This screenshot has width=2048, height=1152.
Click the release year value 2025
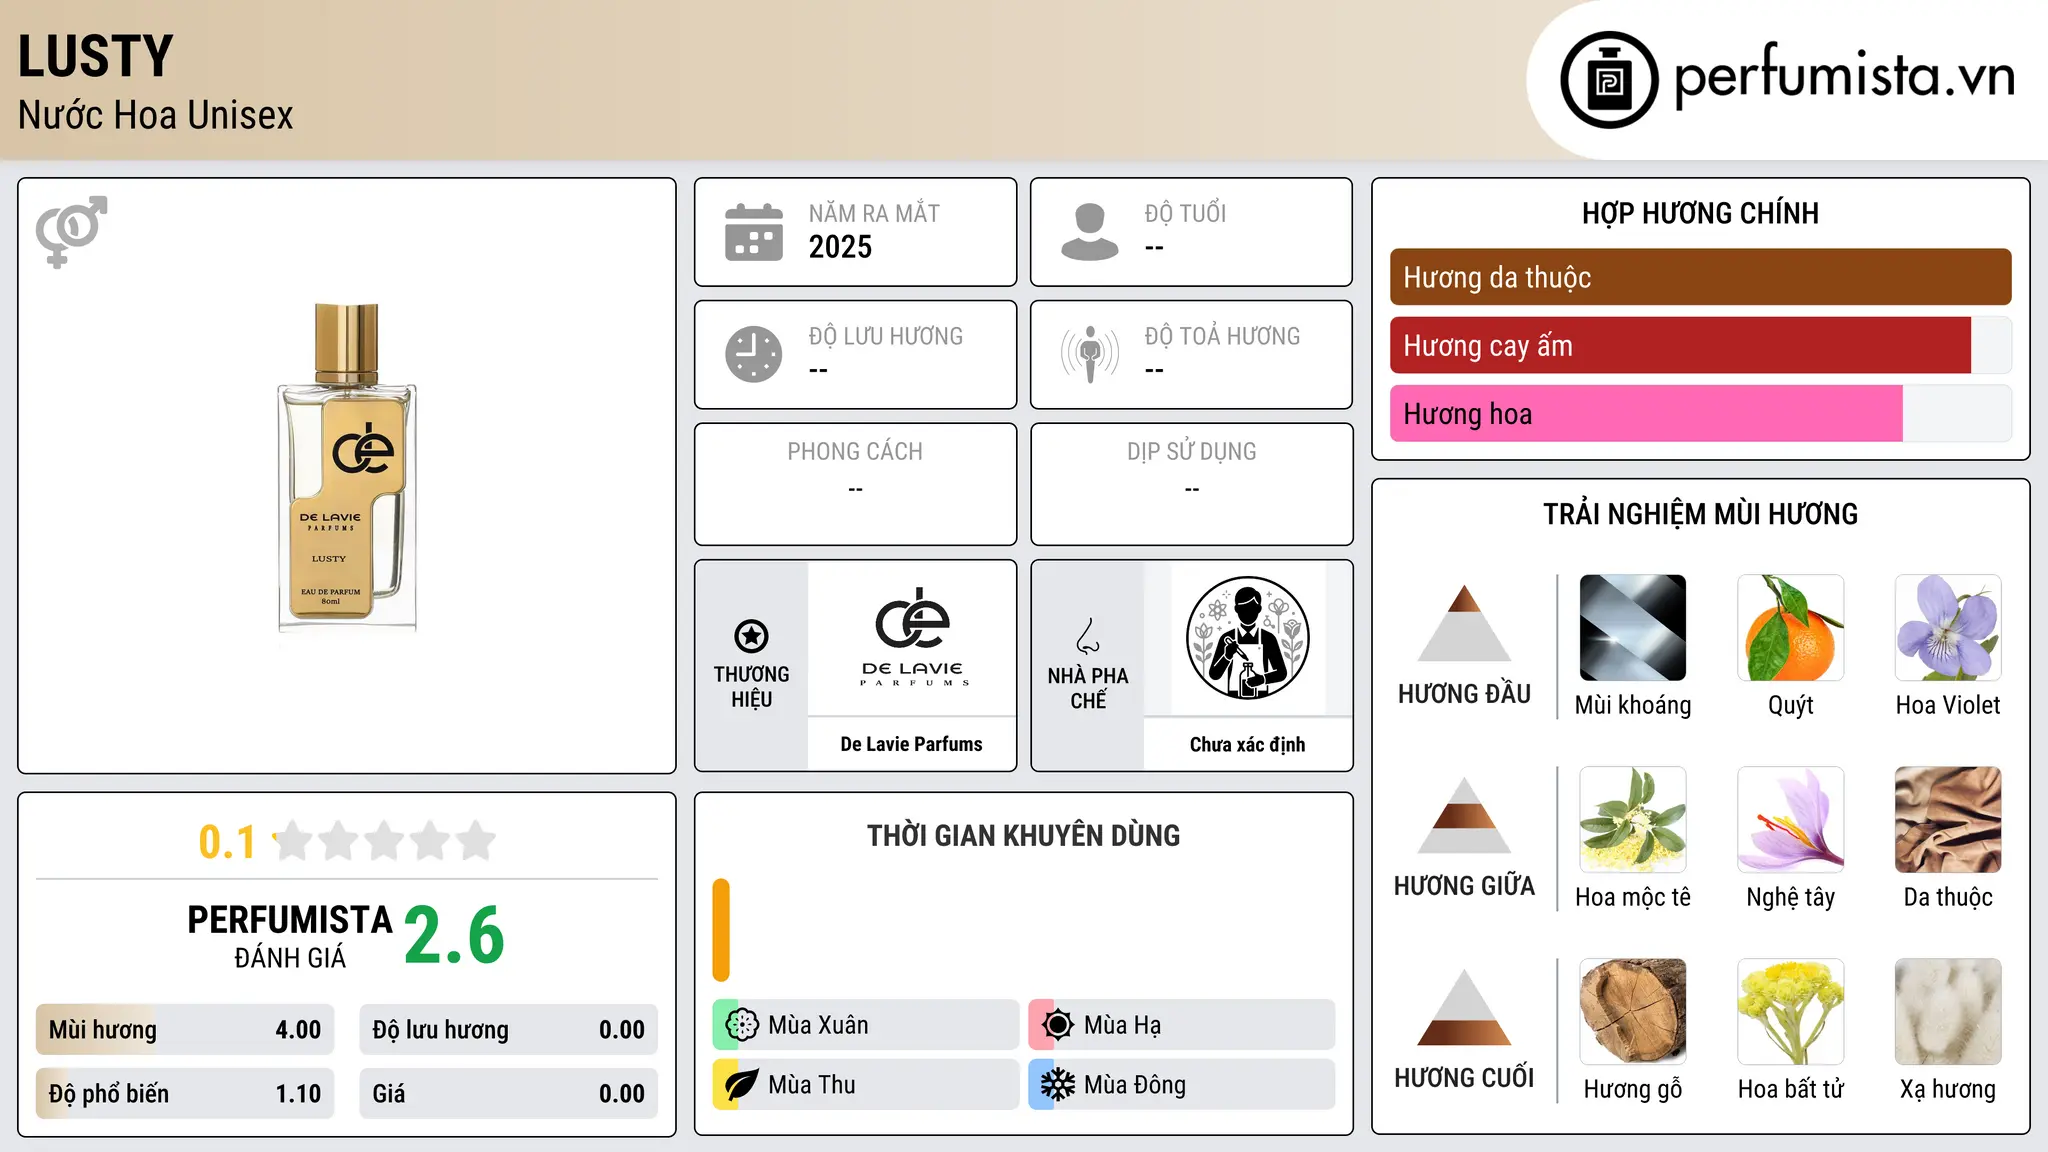(840, 247)
